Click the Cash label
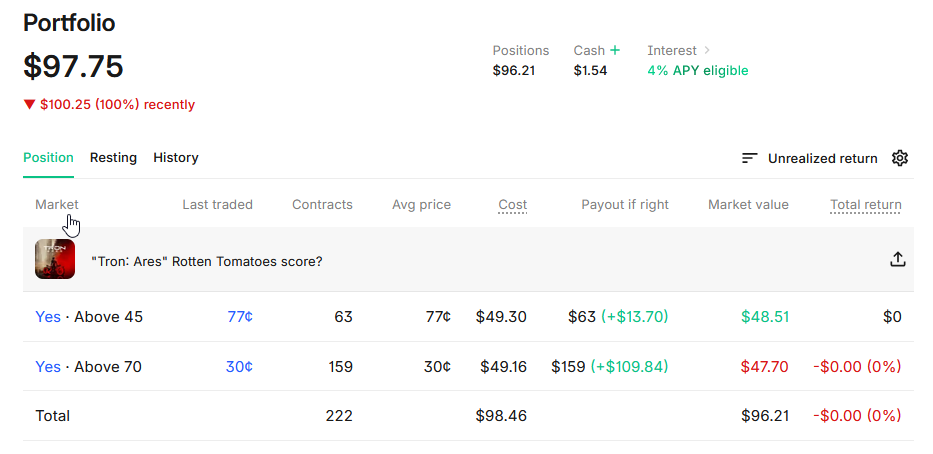 point(589,50)
